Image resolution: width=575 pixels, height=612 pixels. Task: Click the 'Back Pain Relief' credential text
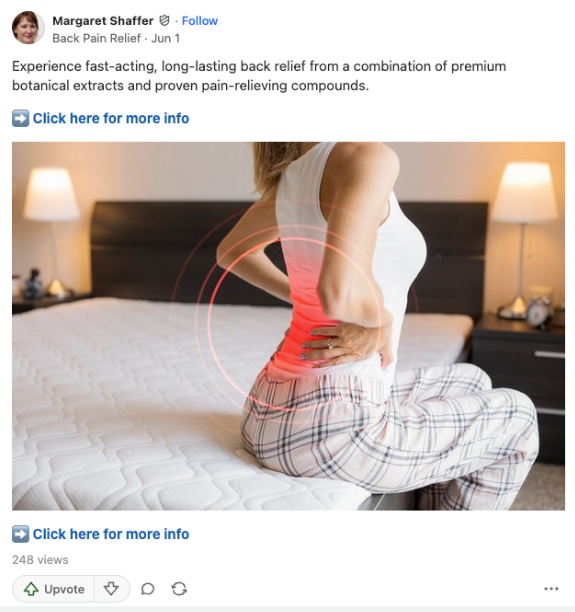point(96,38)
